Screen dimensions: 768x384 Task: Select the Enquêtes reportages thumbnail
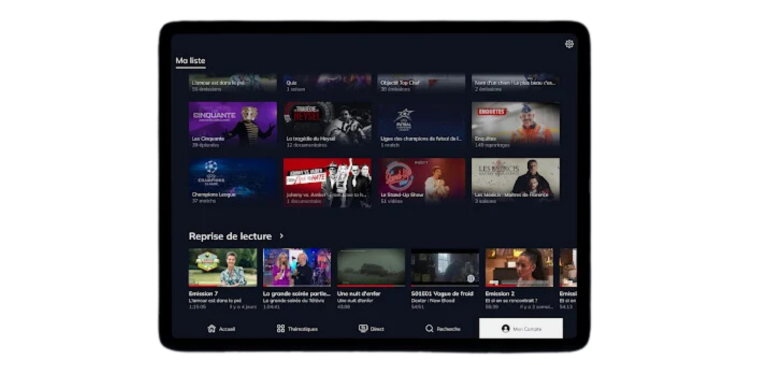click(516, 124)
